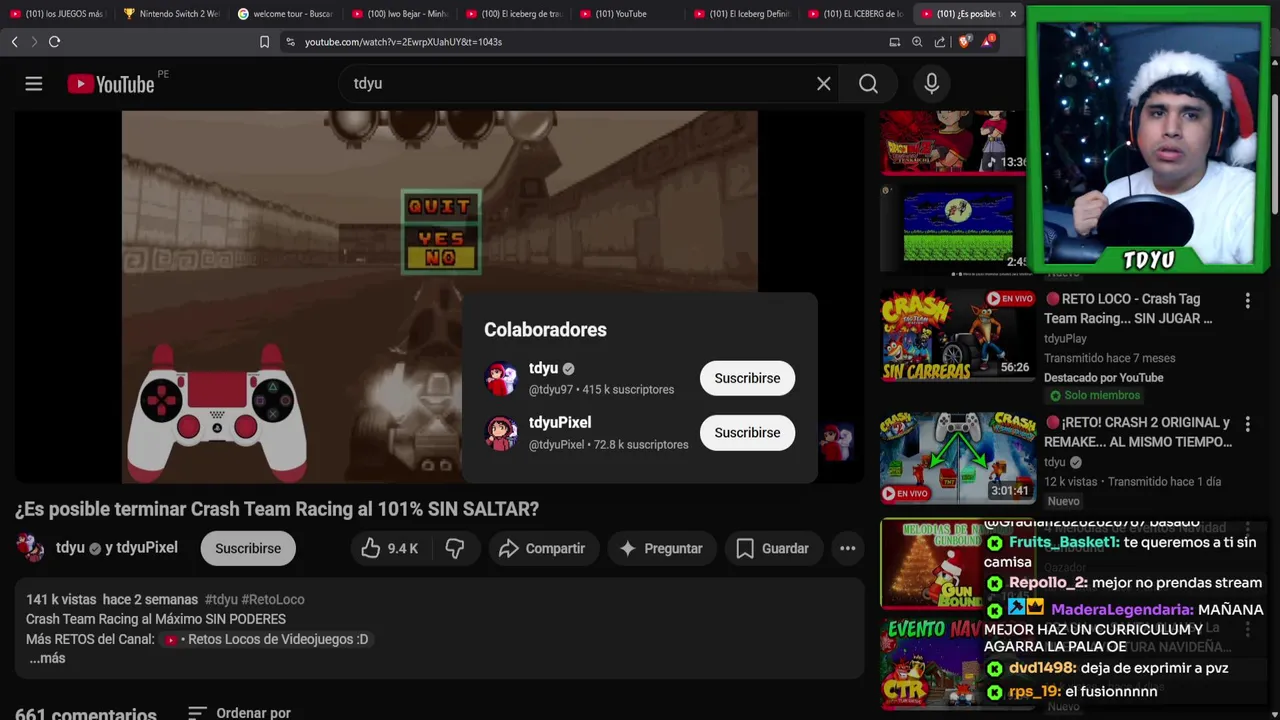Screen dimensions: 1280x720
Task: Open the 13:36 video thumbnail
Action: pyautogui.click(x=954, y=143)
